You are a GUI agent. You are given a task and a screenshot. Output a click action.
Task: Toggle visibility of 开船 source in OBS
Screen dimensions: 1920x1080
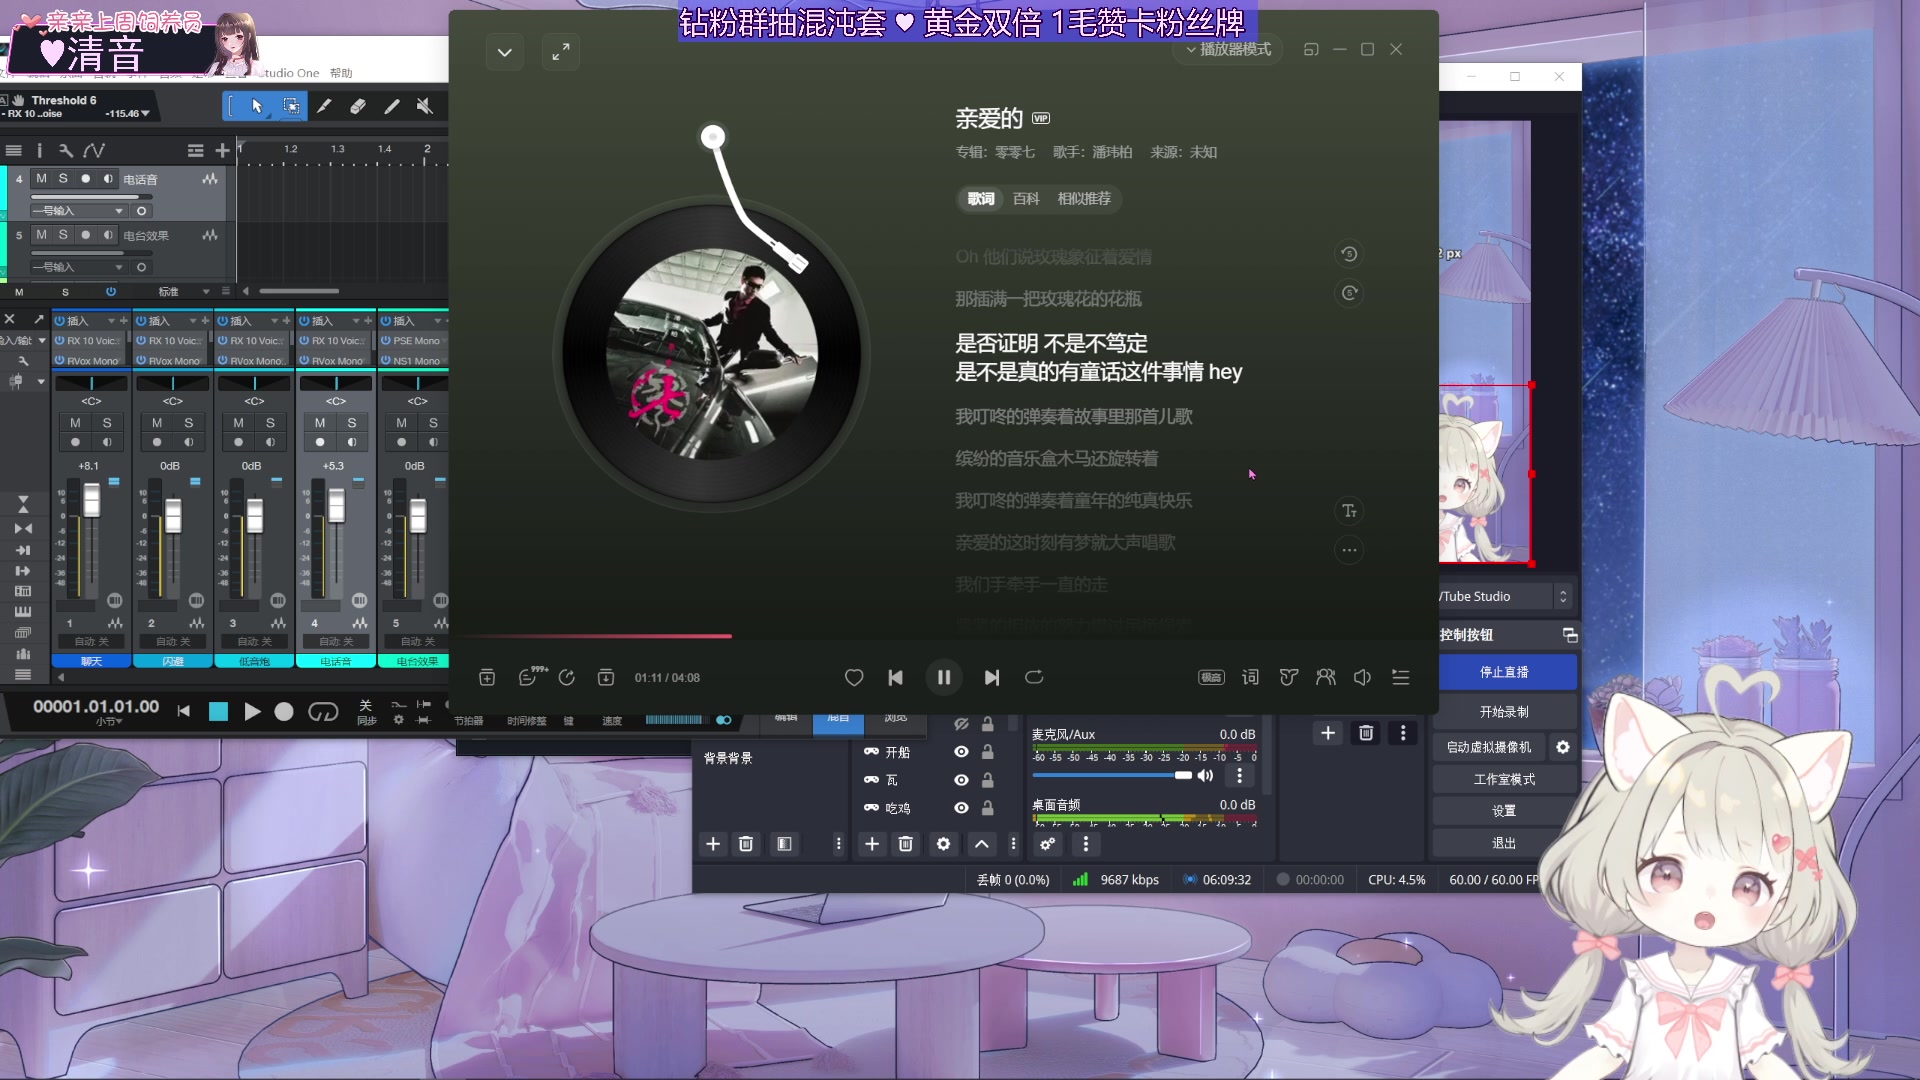(x=961, y=752)
